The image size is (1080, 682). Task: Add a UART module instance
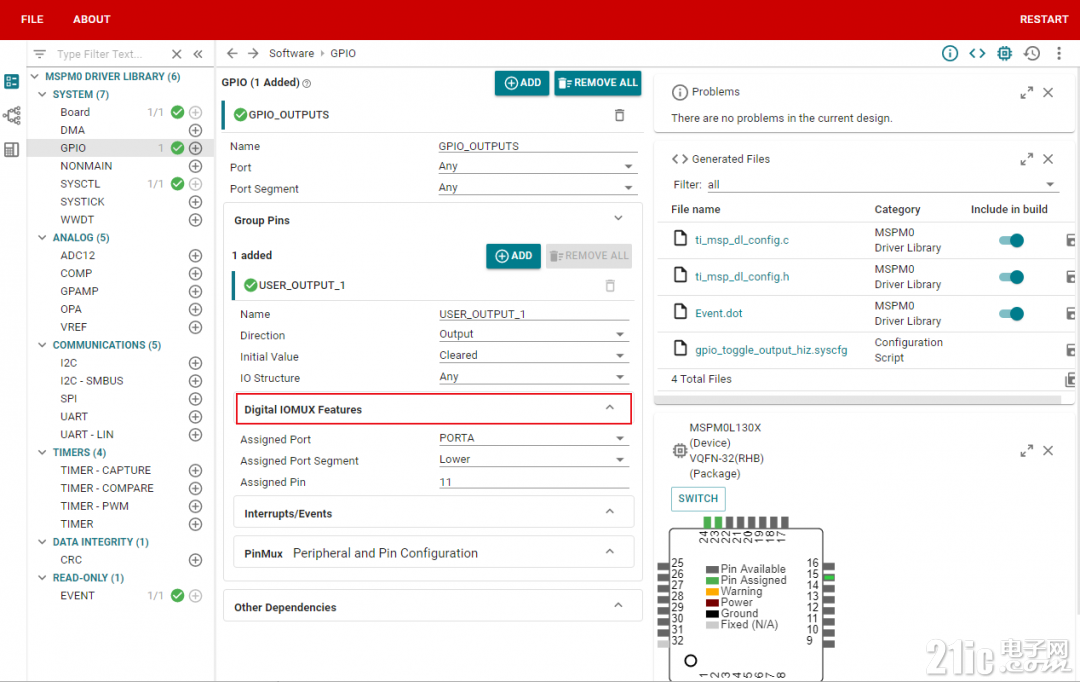(196, 417)
